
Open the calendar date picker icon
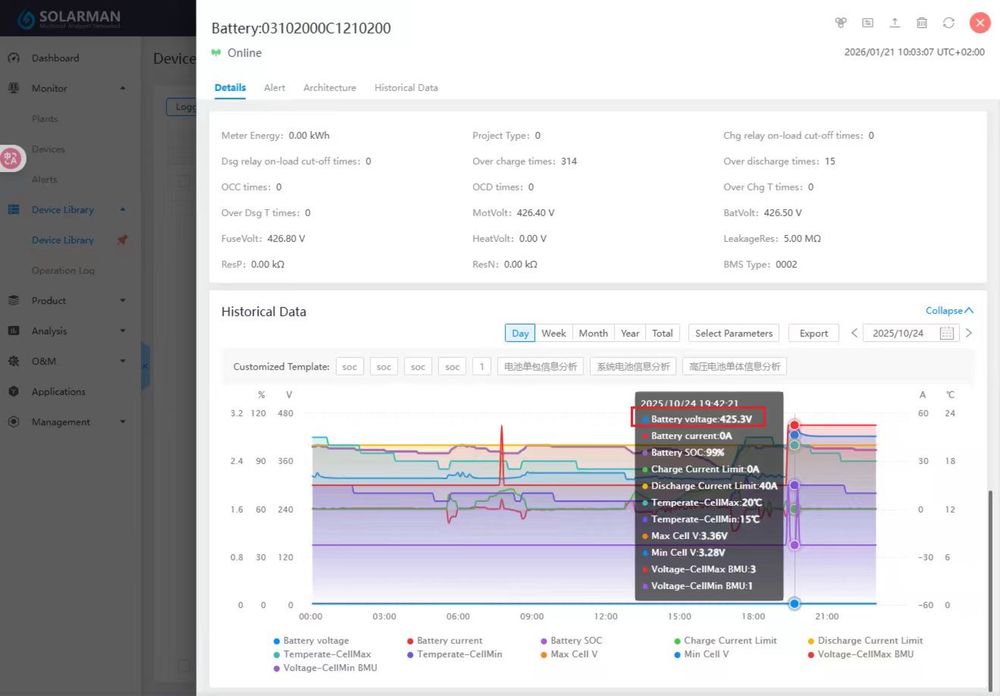tap(947, 333)
